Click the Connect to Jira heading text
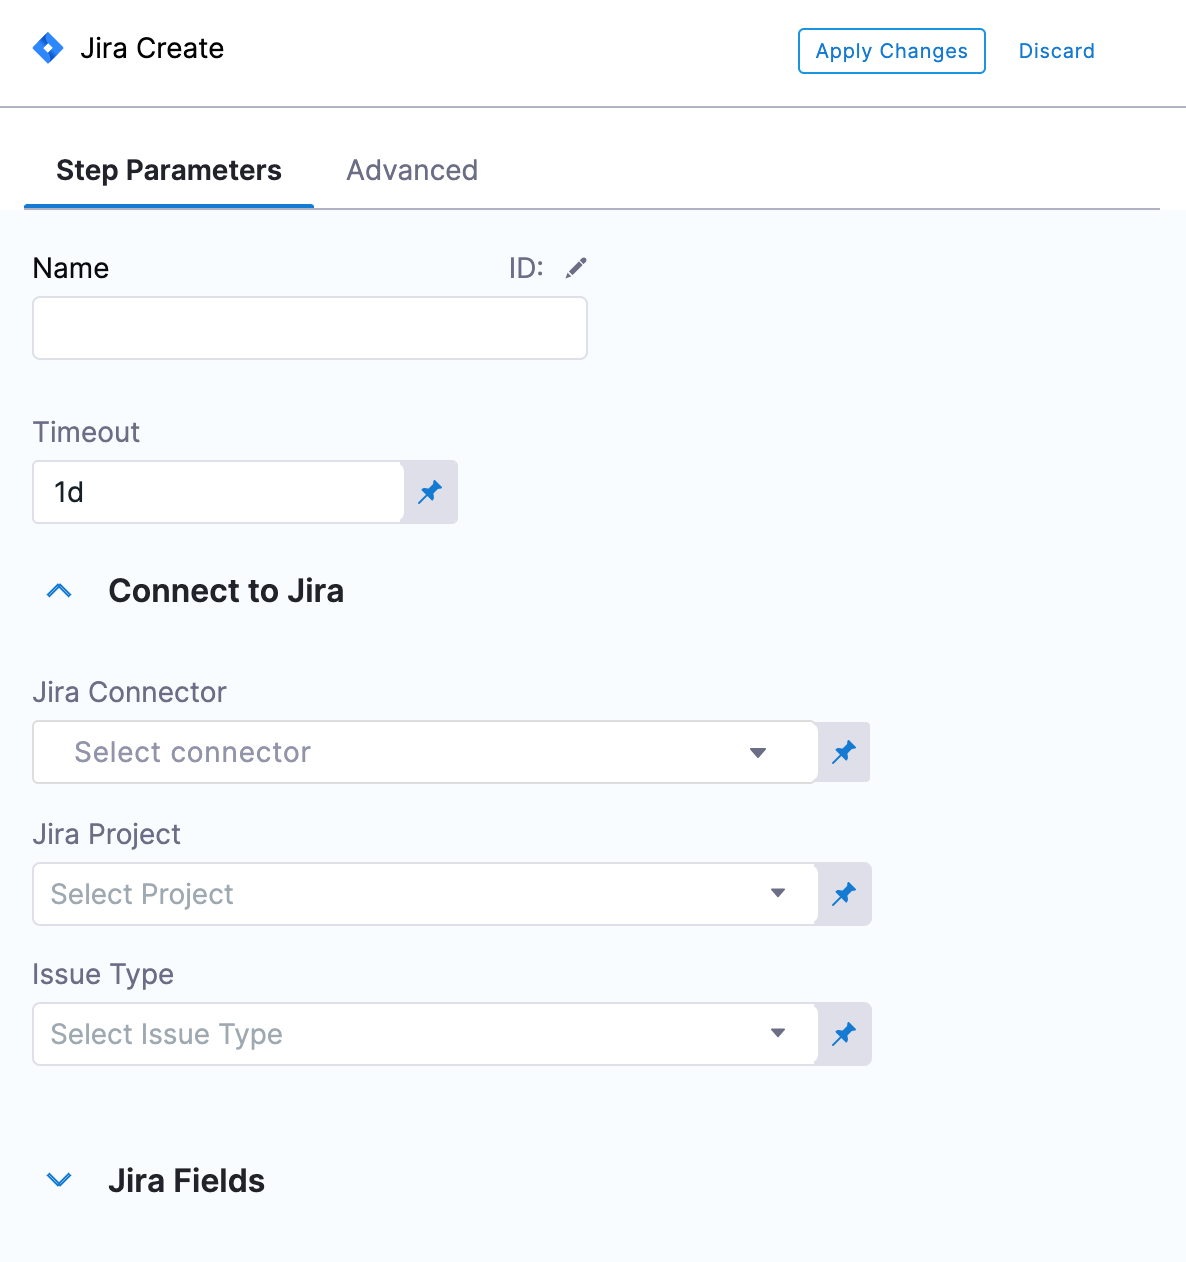Viewport: 1186px width, 1262px height. pyautogui.click(x=226, y=591)
